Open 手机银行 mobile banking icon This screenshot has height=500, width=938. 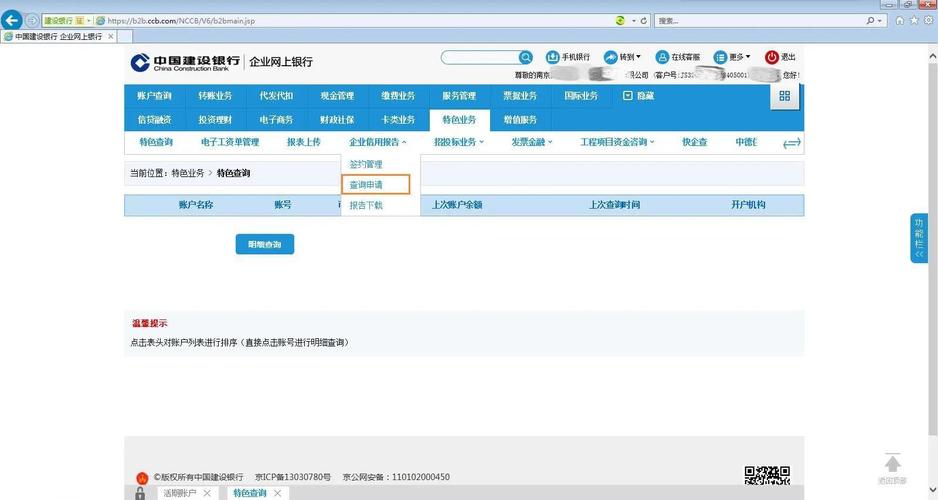tap(553, 58)
